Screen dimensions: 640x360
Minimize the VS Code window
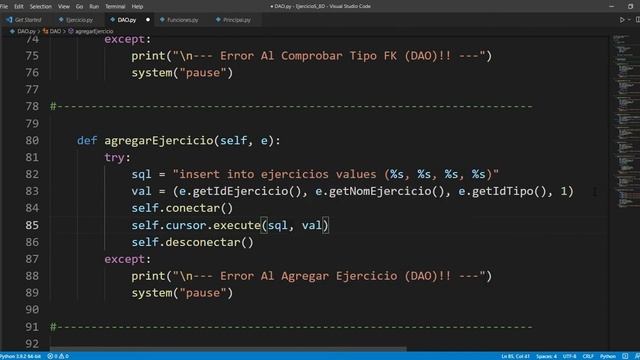point(611,7)
